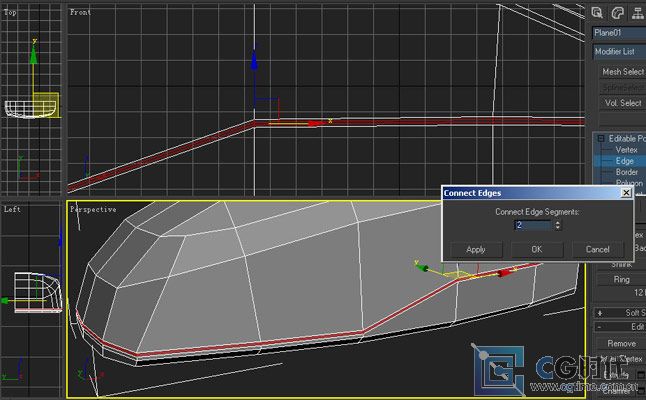This screenshot has height=400, width=646.
Task: Click the Top viewport label
Action: [10, 12]
